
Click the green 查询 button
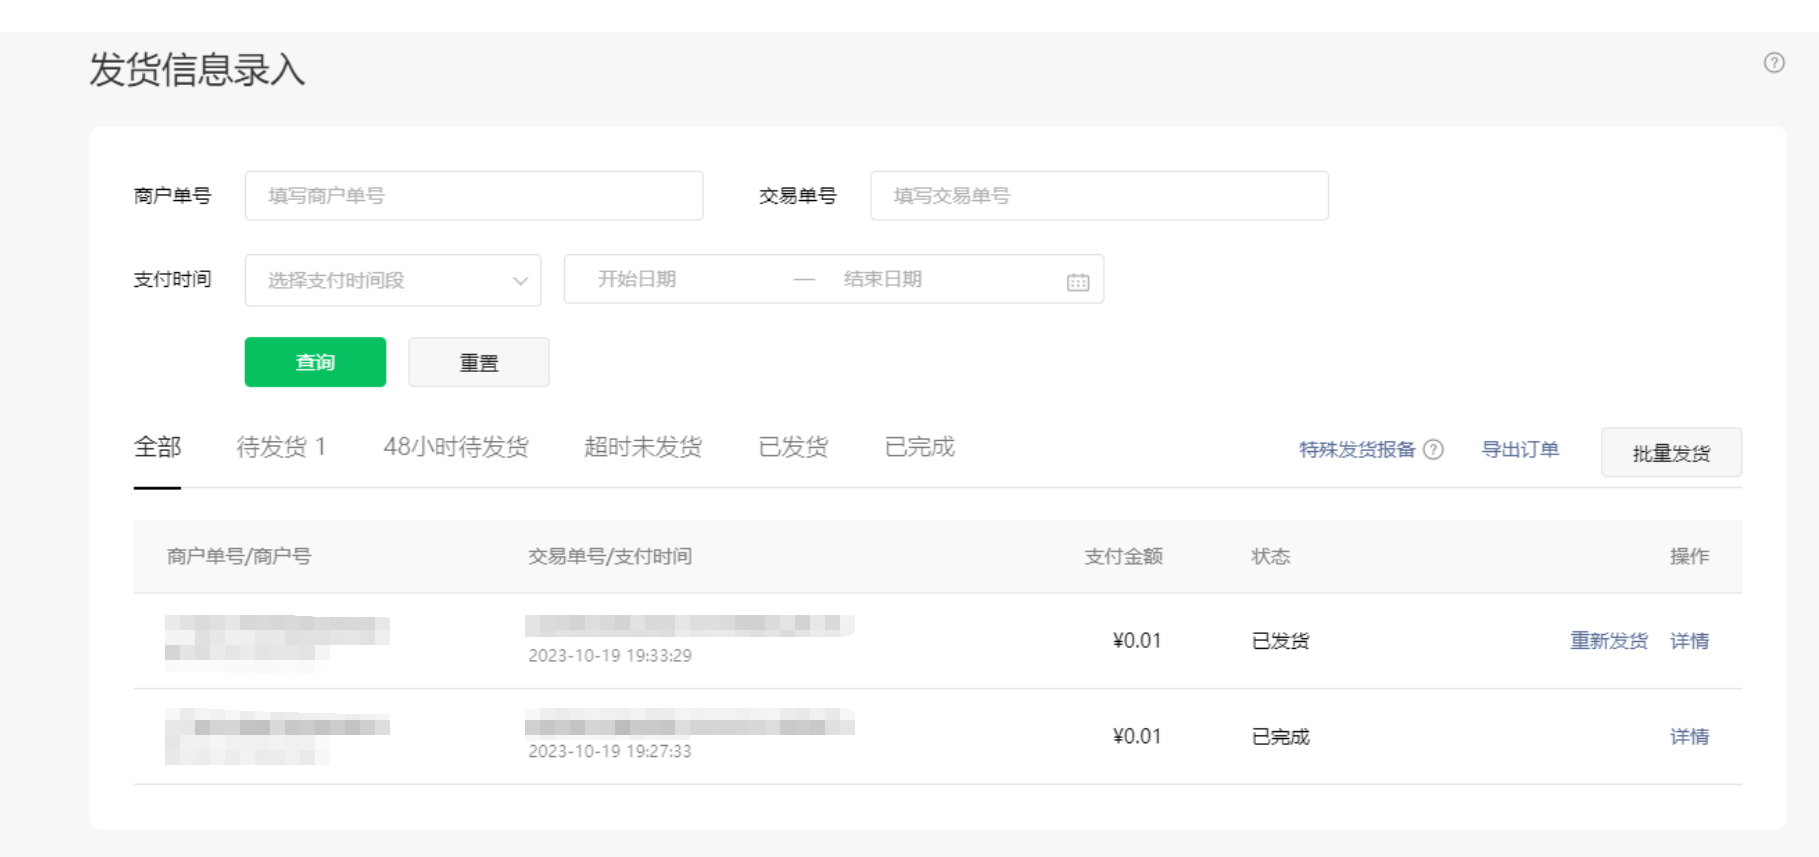tap(315, 362)
